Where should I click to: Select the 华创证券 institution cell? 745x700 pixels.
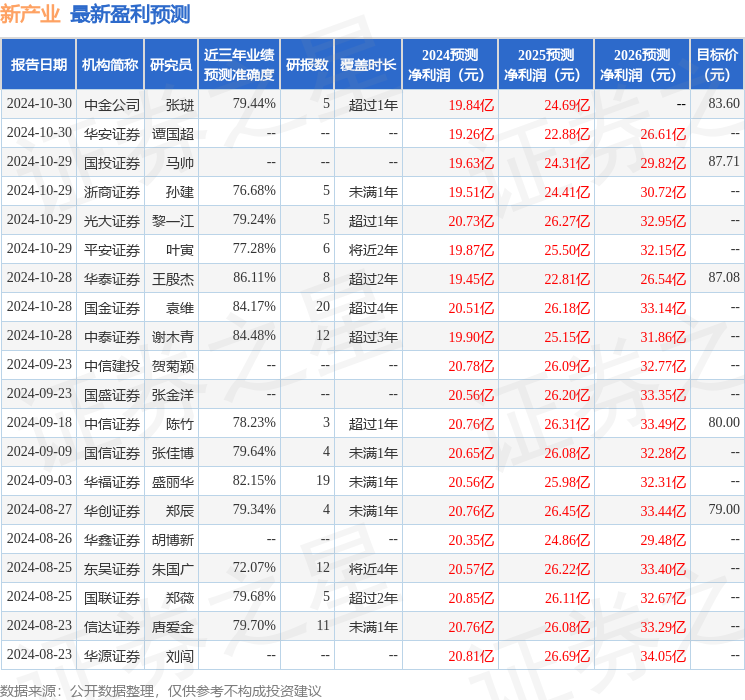pos(112,511)
